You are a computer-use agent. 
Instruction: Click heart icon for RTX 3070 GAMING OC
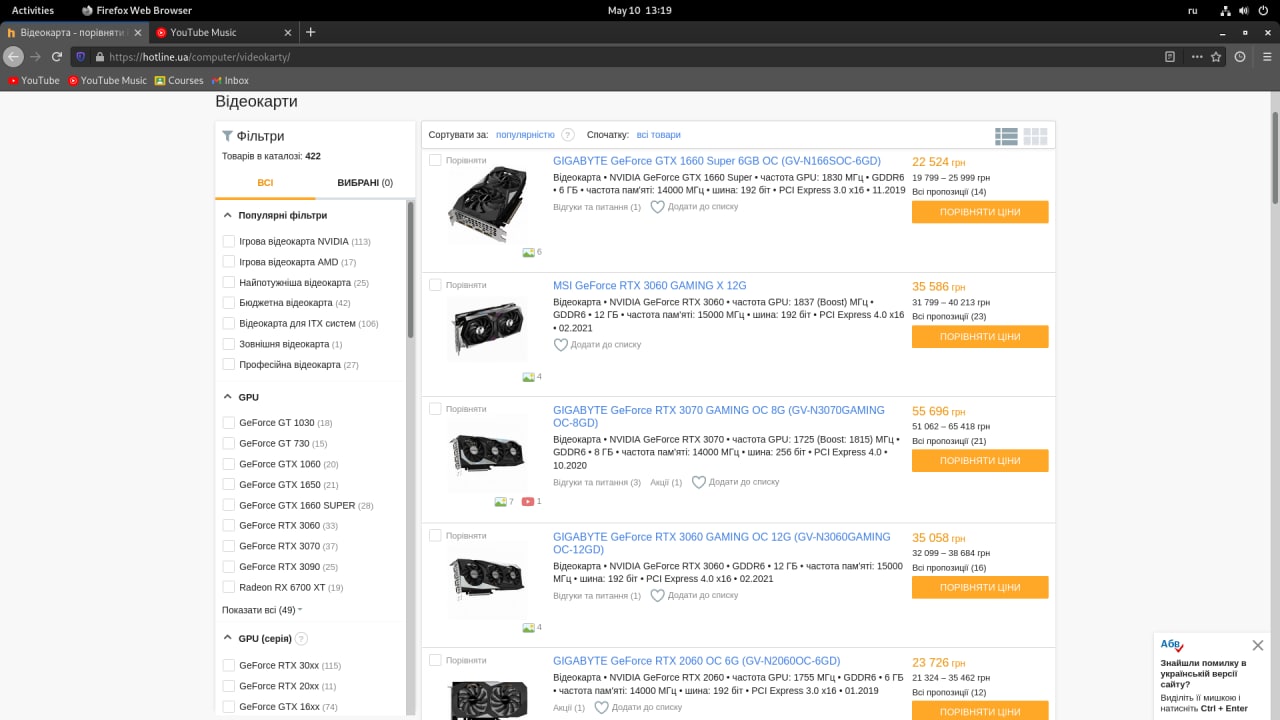tap(698, 482)
